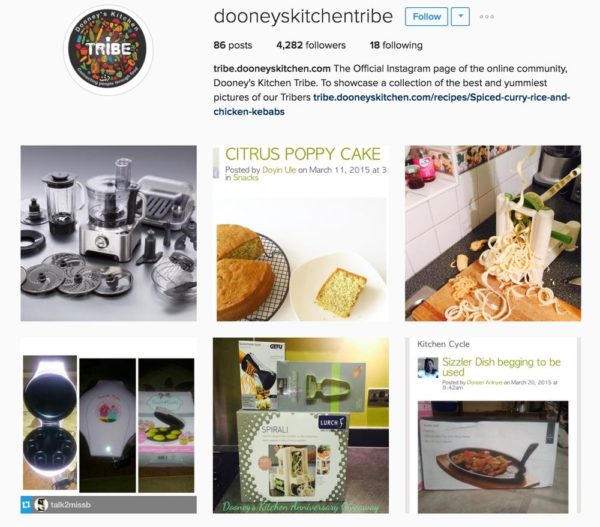Click the talk2missb avatar icon

pyautogui.click(x=41, y=505)
